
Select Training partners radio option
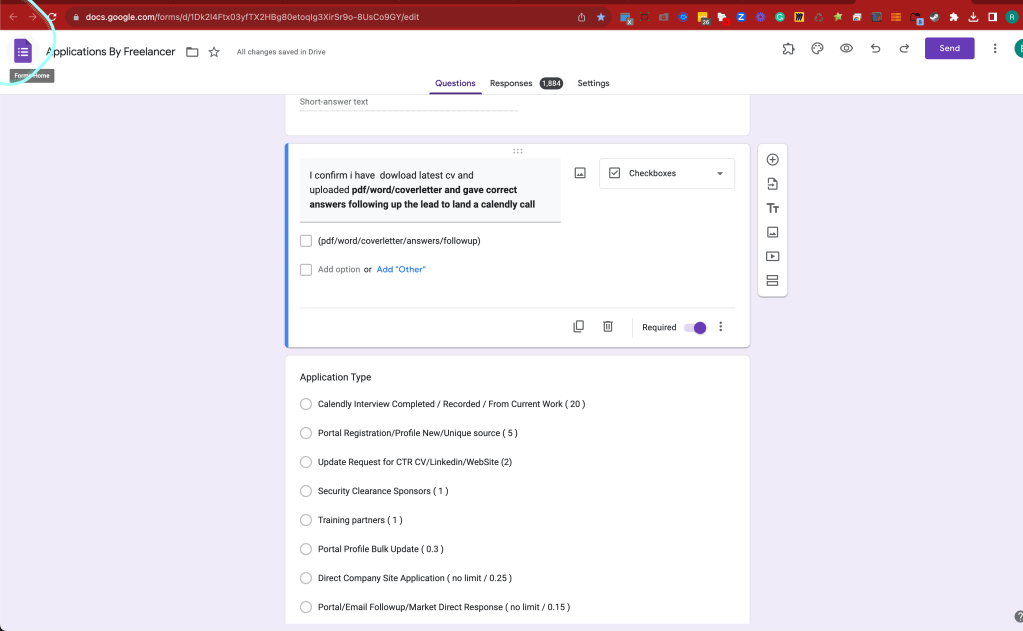[x=305, y=520]
